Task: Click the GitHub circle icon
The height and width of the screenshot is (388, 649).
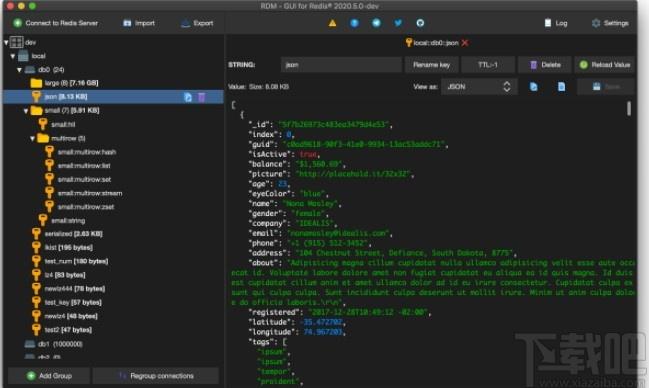Action: tap(420, 23)
